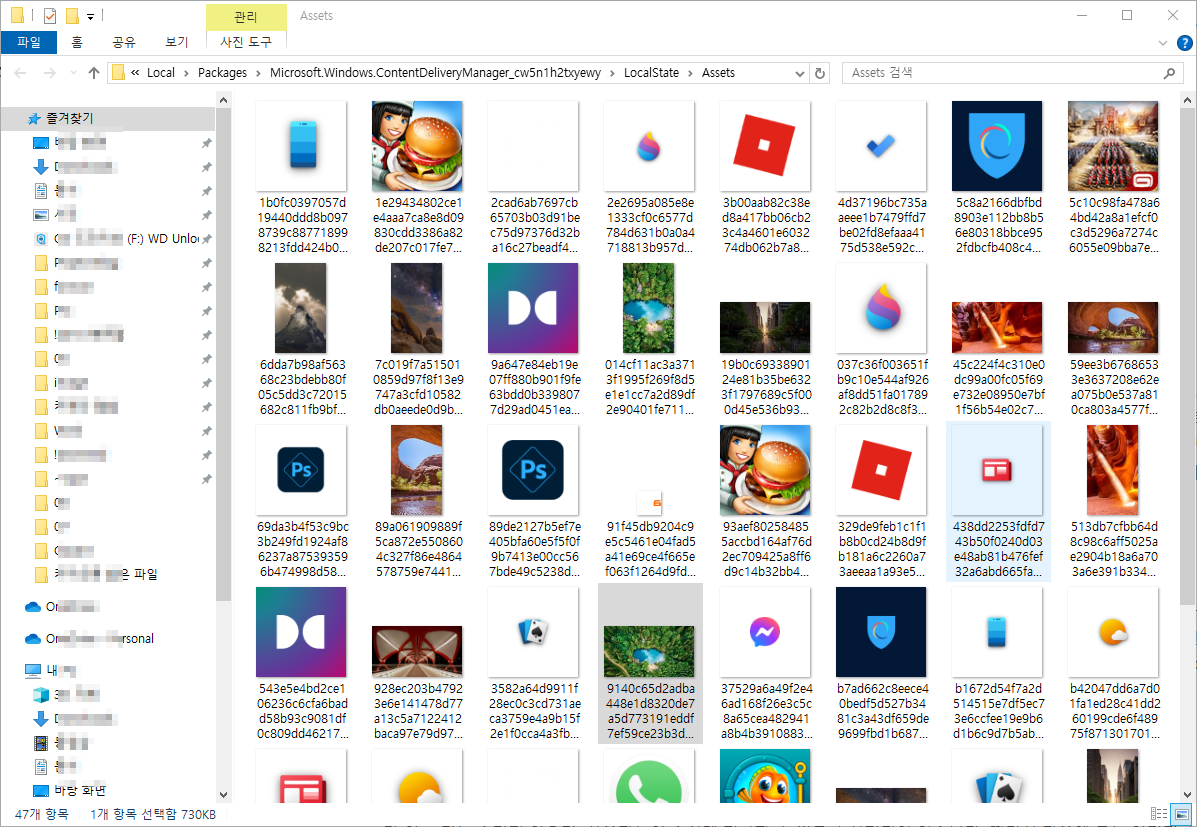
Task: Click file pane scrollbar down arrow
Action: (x=1188, y=795)
